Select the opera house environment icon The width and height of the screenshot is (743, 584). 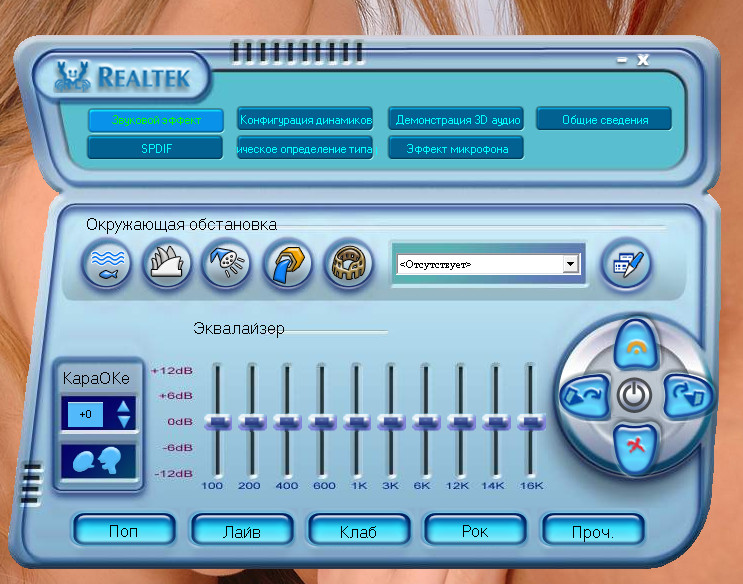[167, 264]
